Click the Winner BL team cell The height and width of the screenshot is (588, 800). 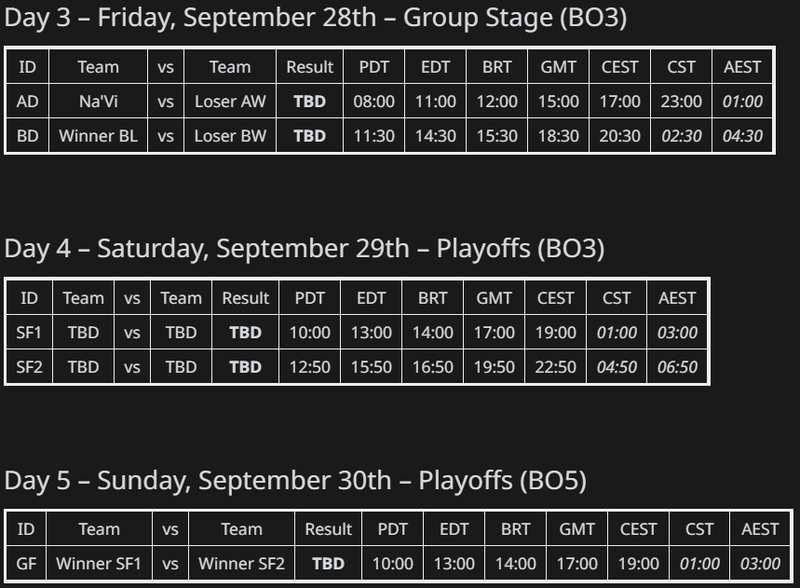click(x=98, y=136)
